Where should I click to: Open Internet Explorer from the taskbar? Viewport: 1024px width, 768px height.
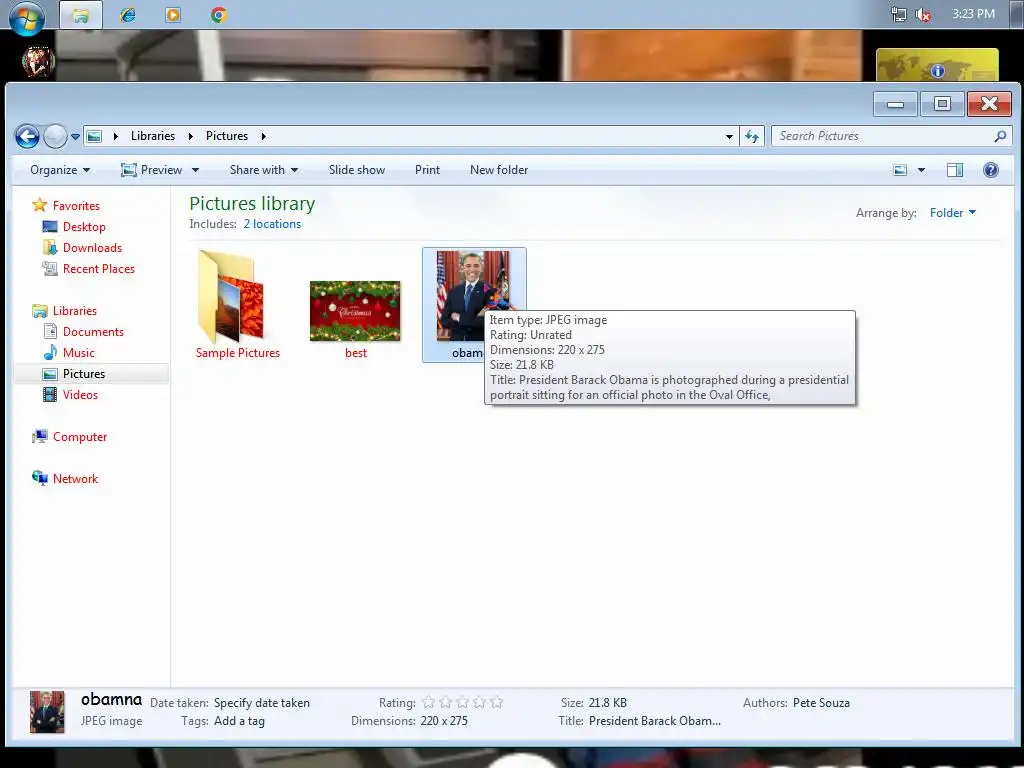click(x=128, y=14)
